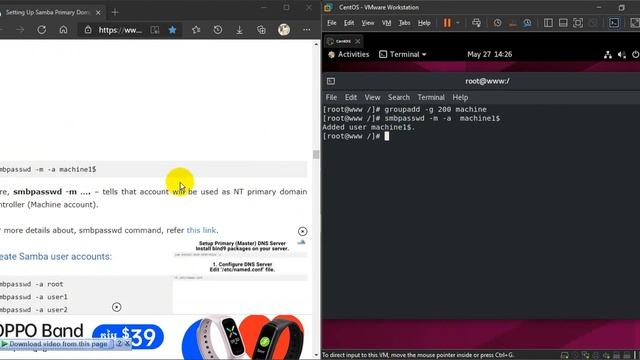Open Terminal Help menu
The image size is (640, 360).
click(460, 98)
